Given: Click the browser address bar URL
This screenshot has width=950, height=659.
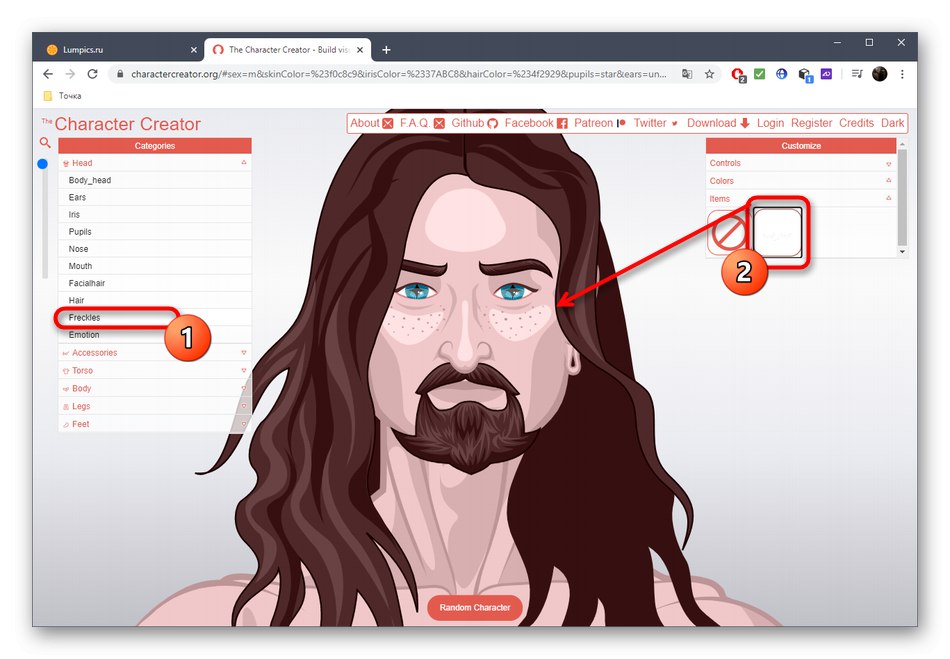Looking at the screenshot, I should [398, 74].
